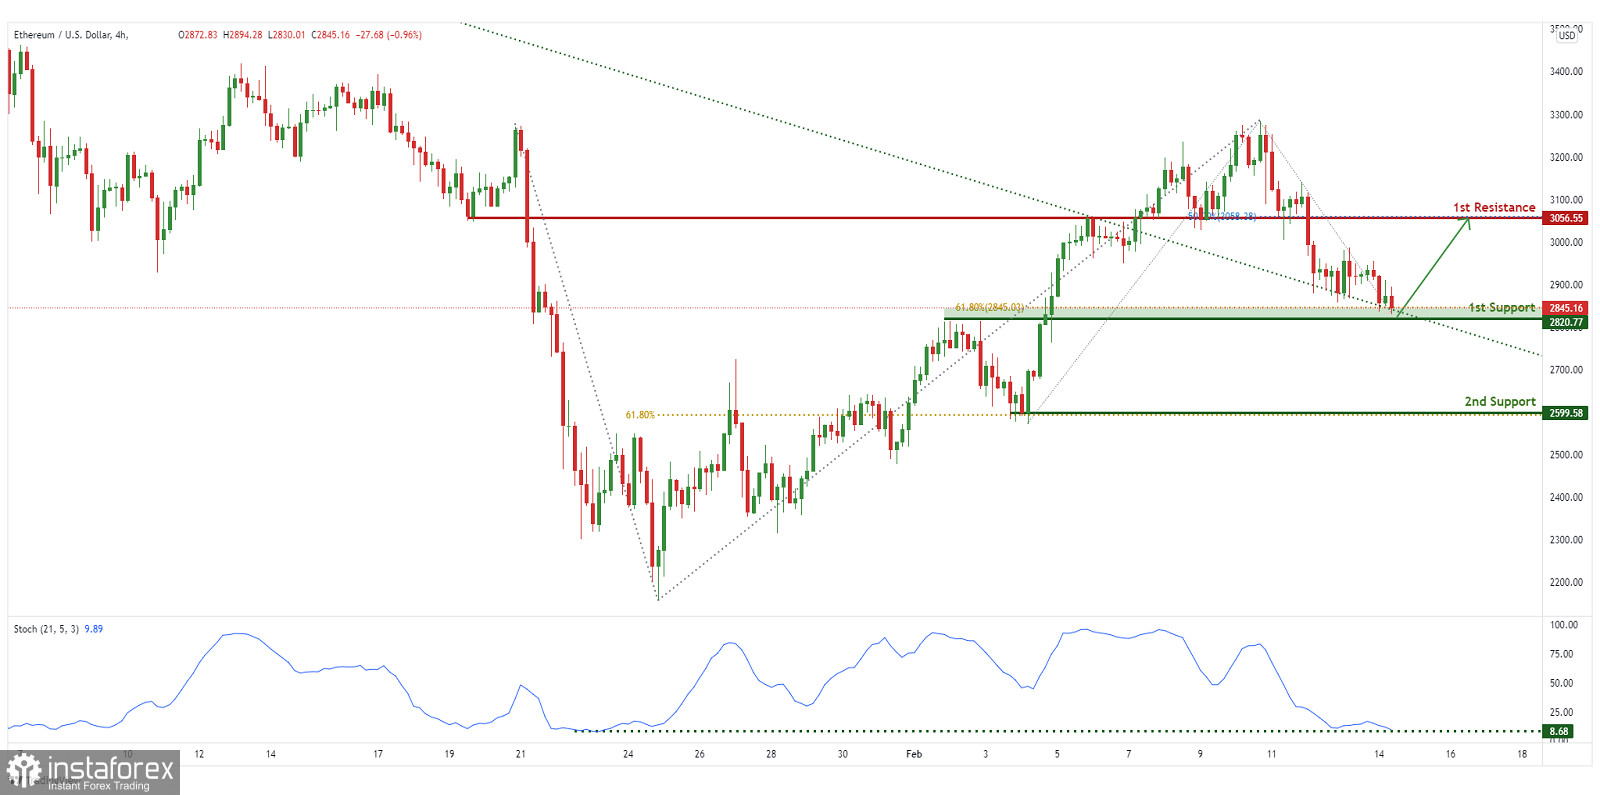The image size is (1600, 795).
Task: Select the close value C2845.16
Action: pyautogui.click(x=331, y=35)
